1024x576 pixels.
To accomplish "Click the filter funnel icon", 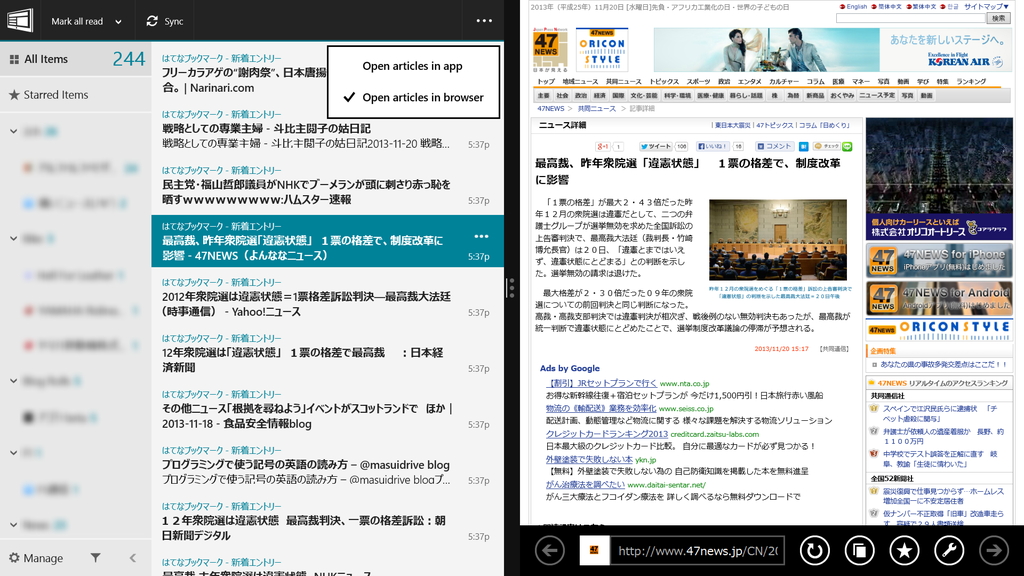I will (x=95, y=558).
